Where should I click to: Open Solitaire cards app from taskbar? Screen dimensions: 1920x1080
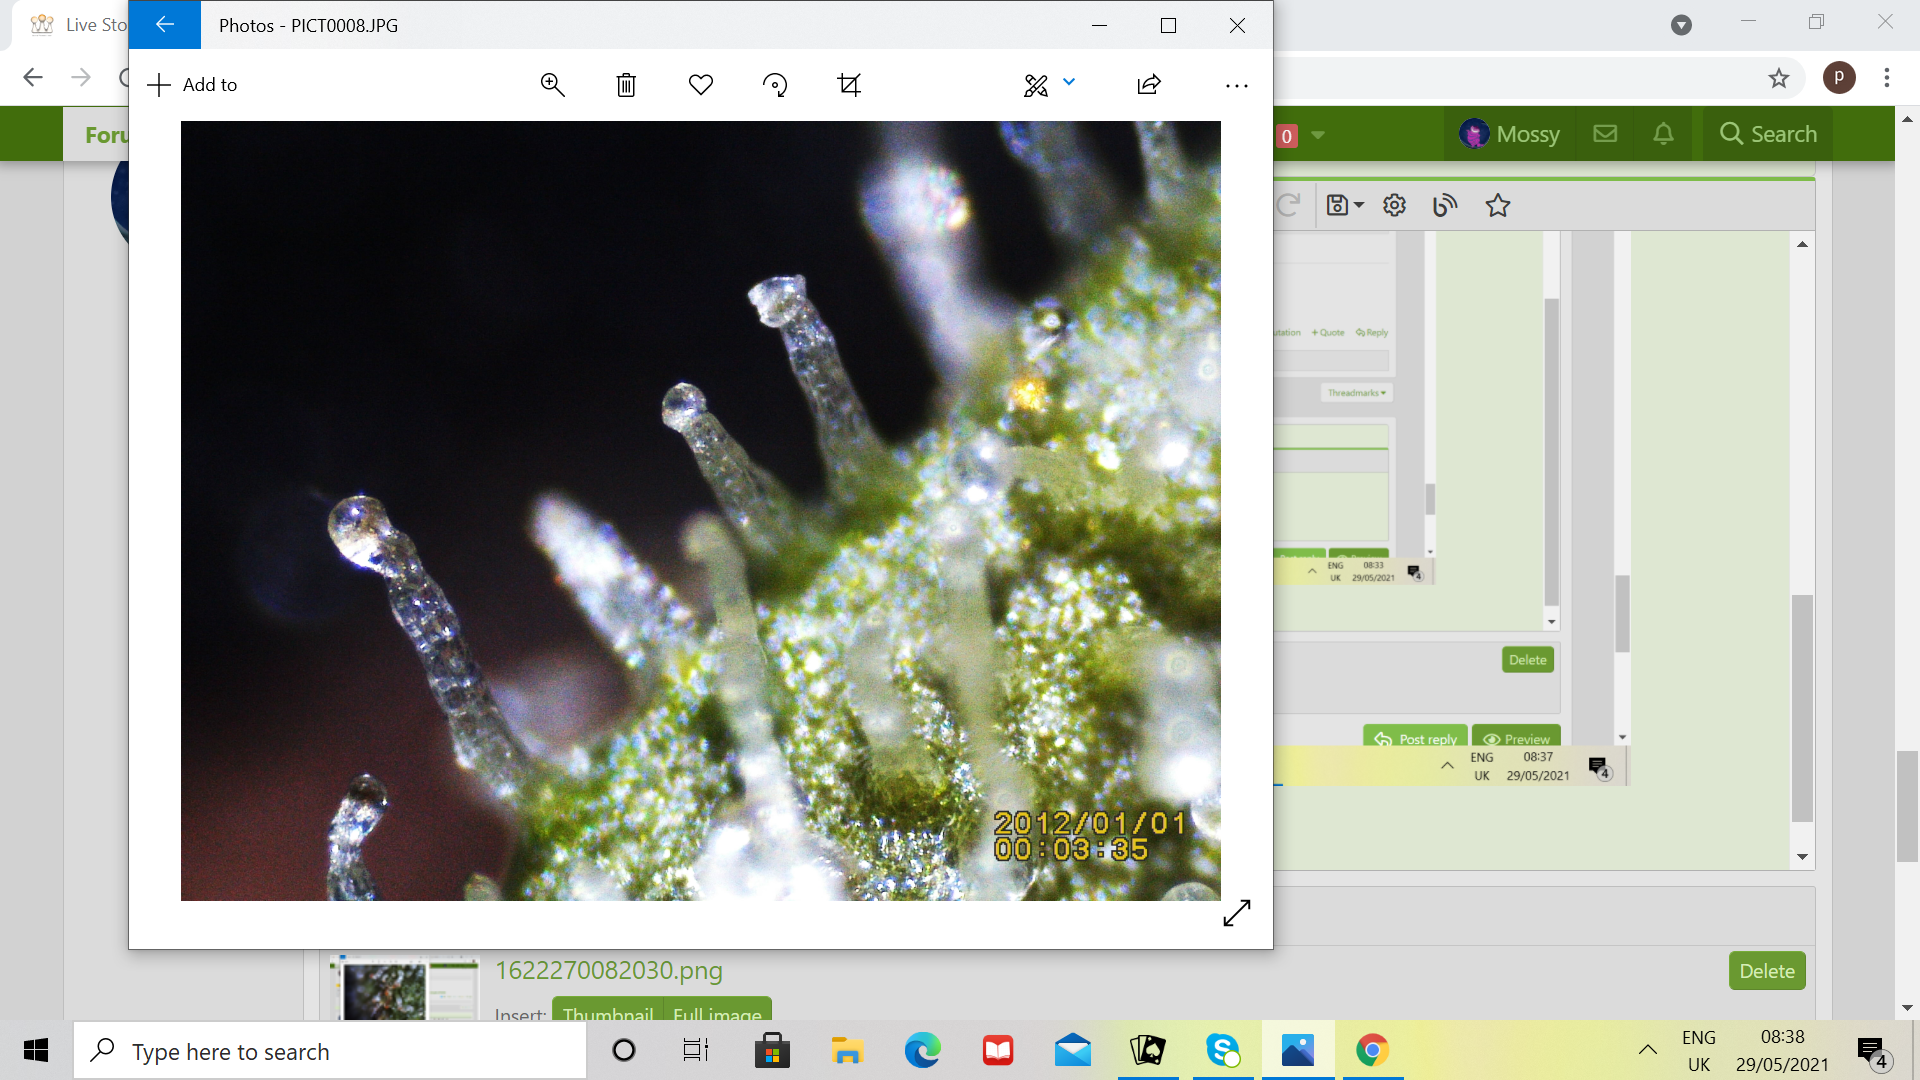point(1148,1050)
